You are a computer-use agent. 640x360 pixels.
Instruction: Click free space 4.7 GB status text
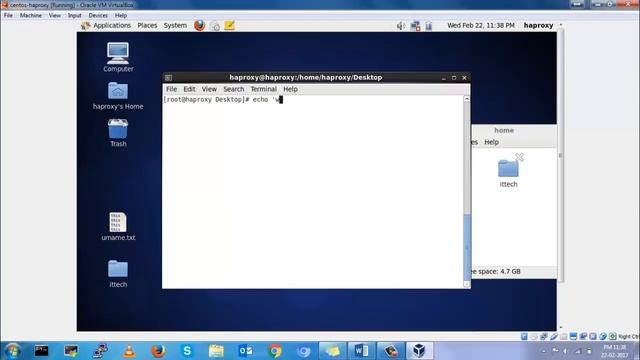[x=496, y=271]
